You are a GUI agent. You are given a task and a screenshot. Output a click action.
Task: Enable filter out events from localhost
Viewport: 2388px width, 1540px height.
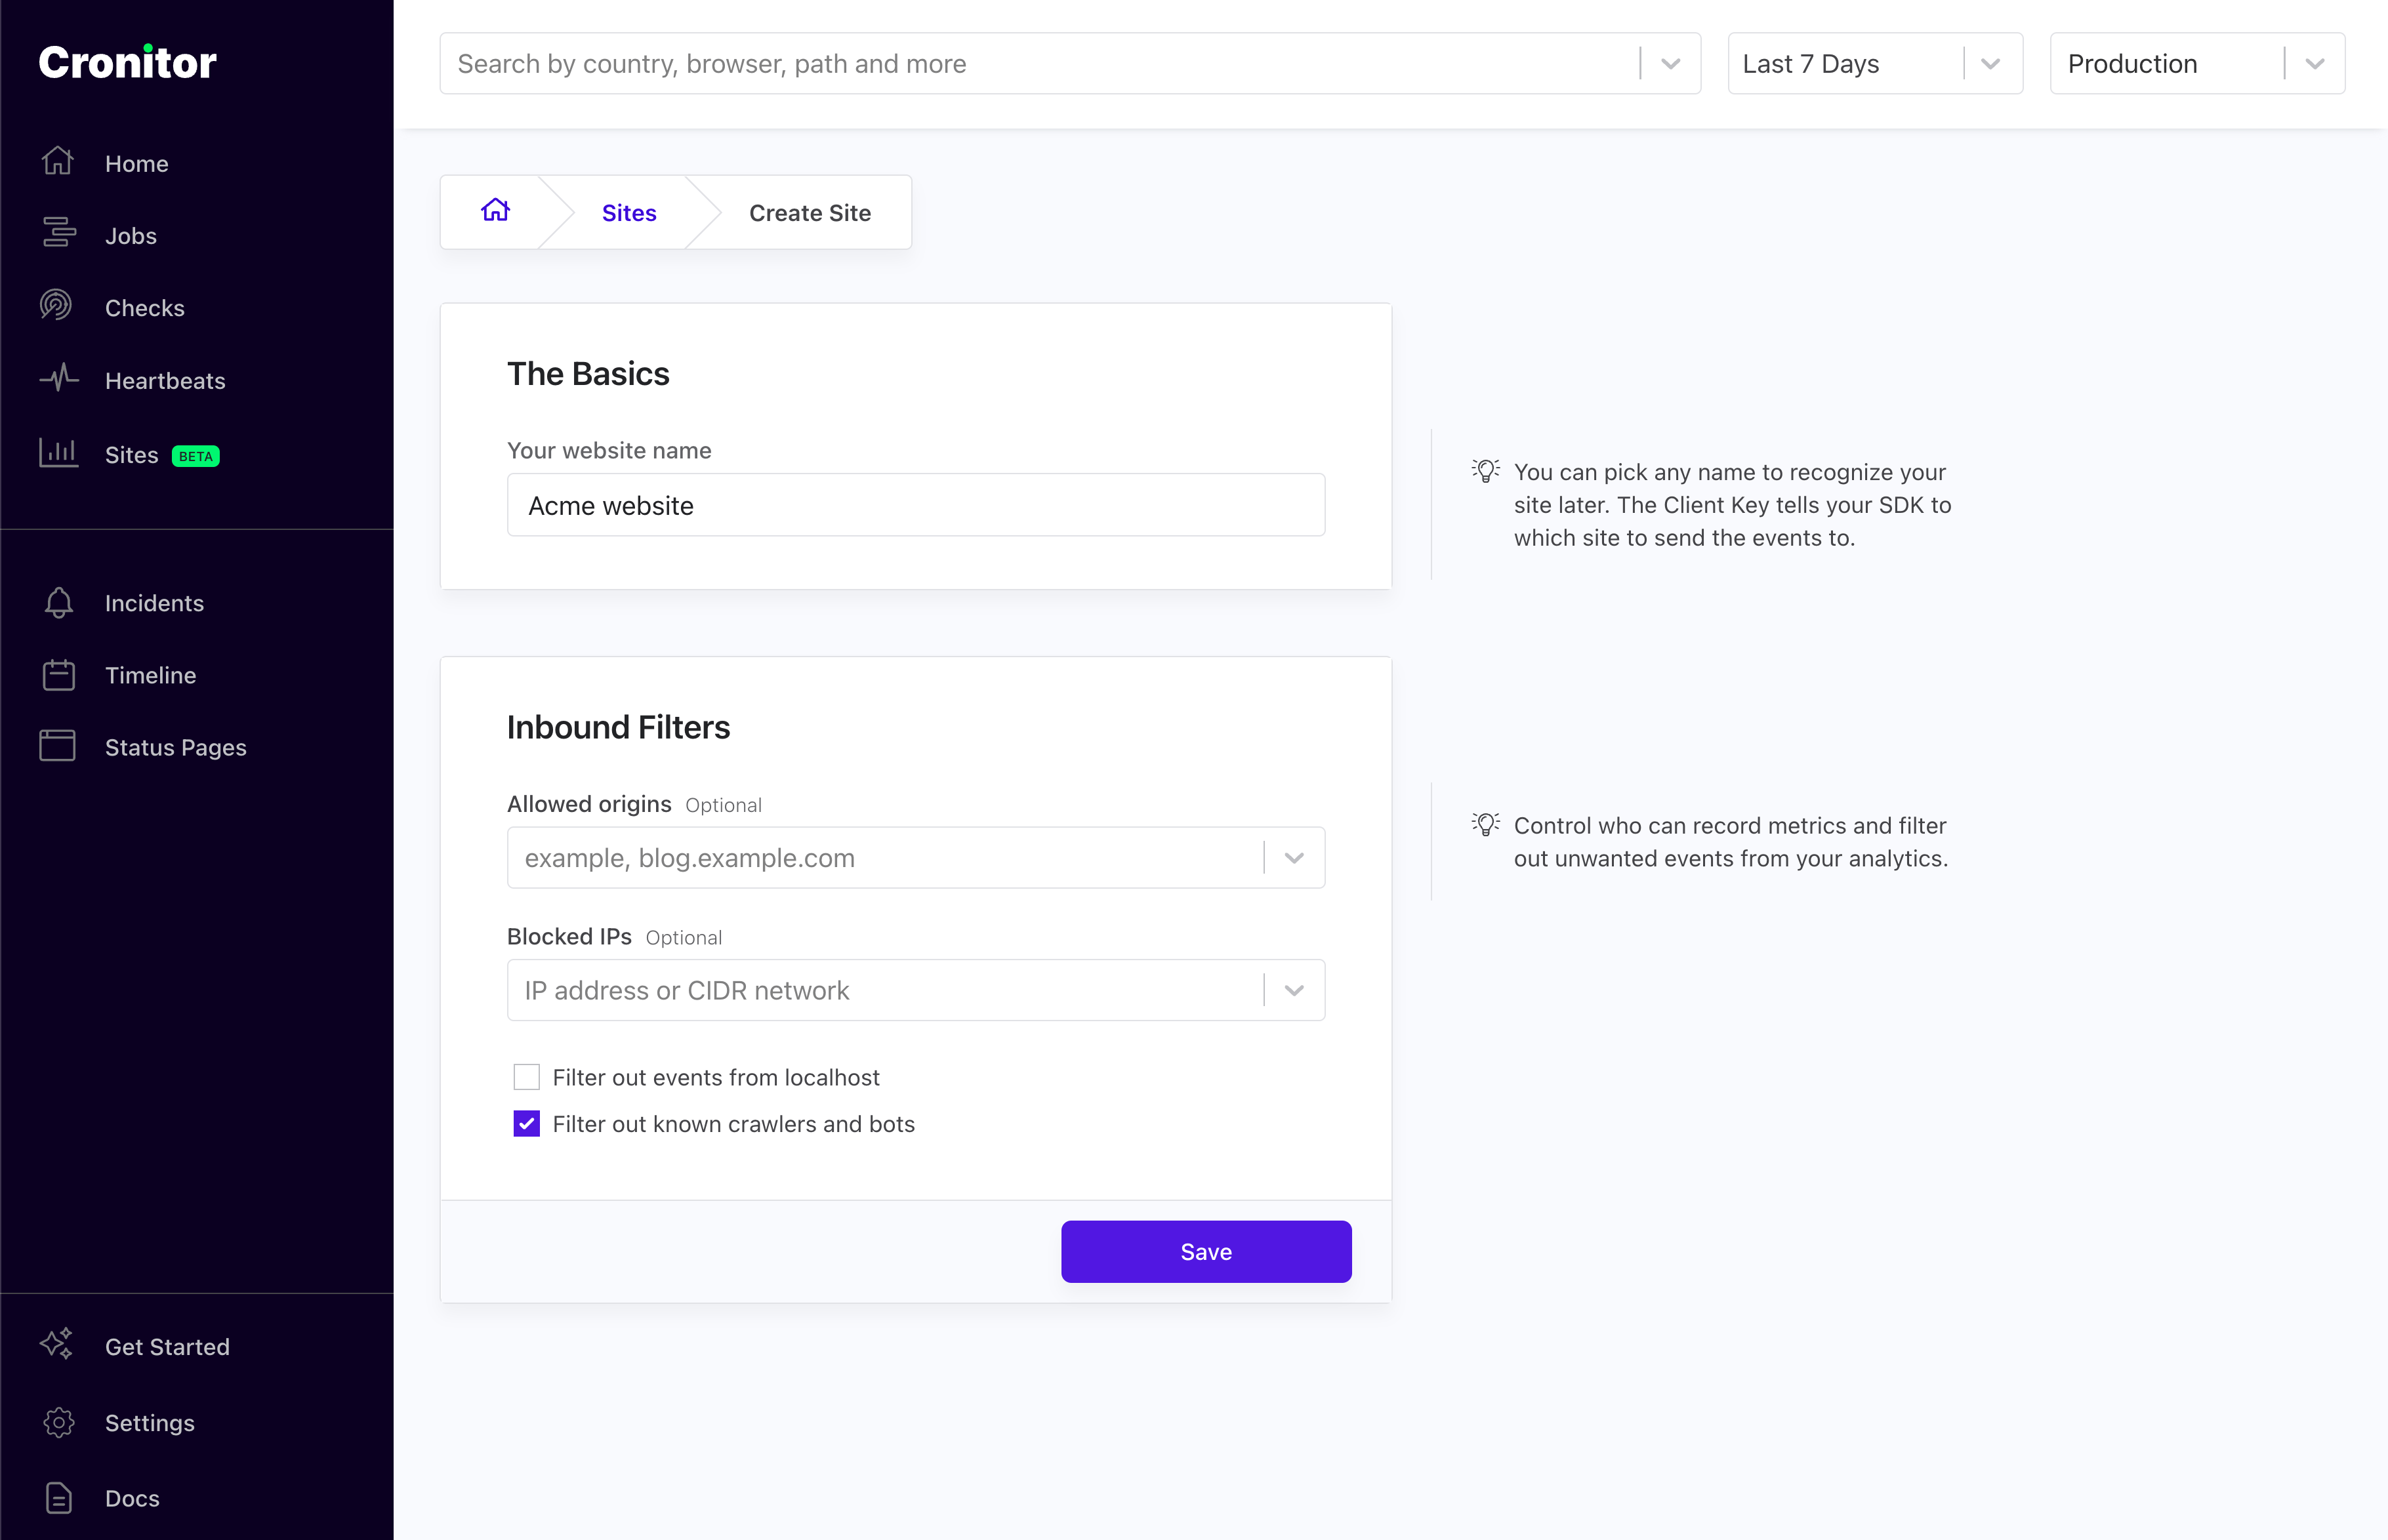526,1077
